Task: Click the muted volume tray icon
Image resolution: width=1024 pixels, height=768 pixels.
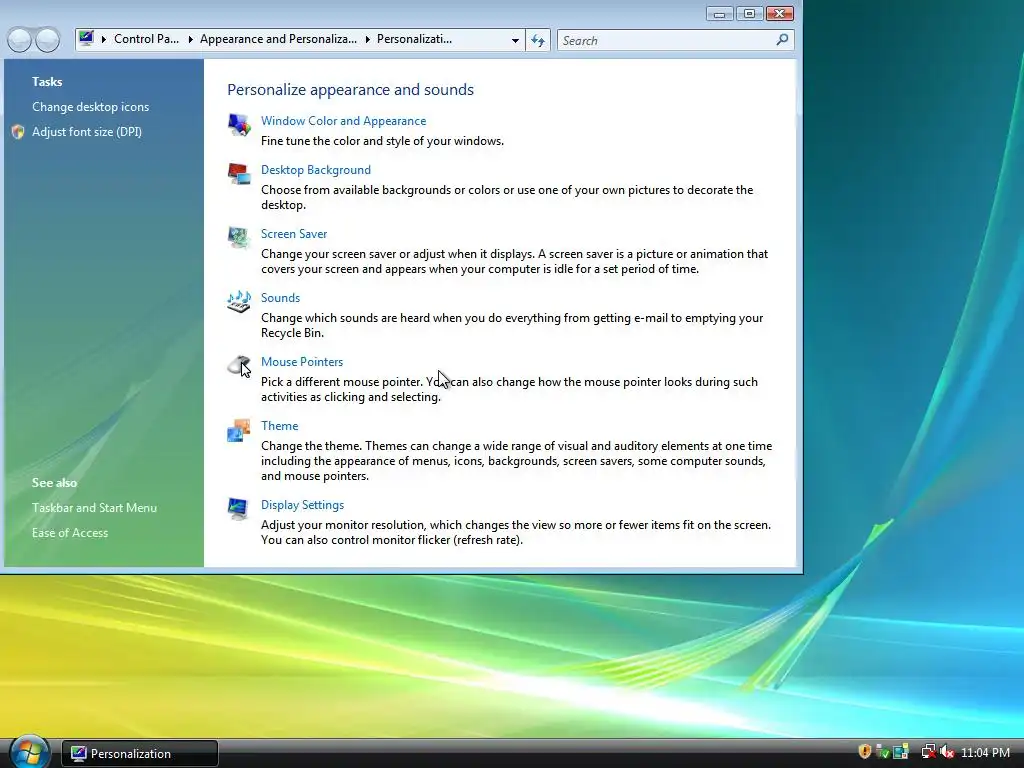Action: [x=947, y=752]
